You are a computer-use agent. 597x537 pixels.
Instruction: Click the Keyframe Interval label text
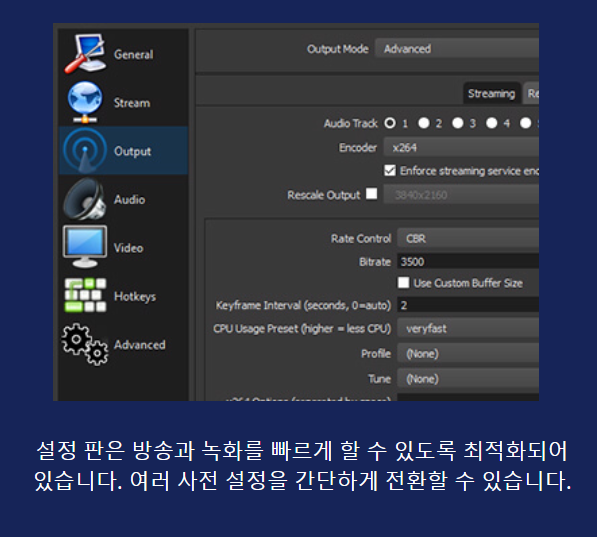pyautogui.click(x=303, y=305)
